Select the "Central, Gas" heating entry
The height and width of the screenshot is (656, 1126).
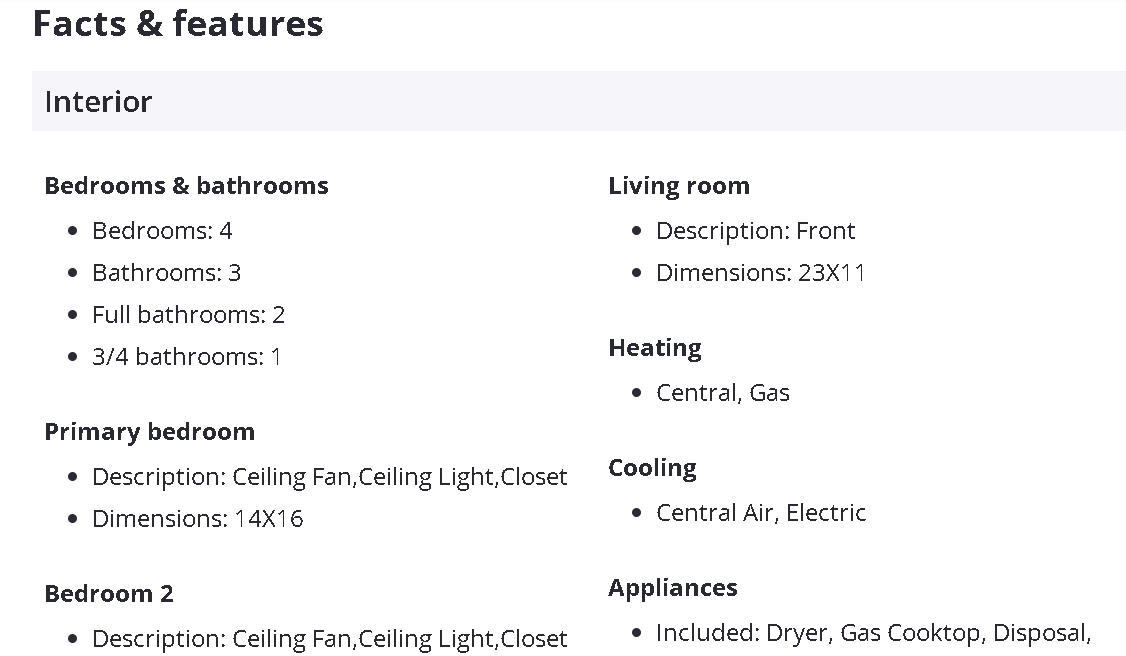722,393
